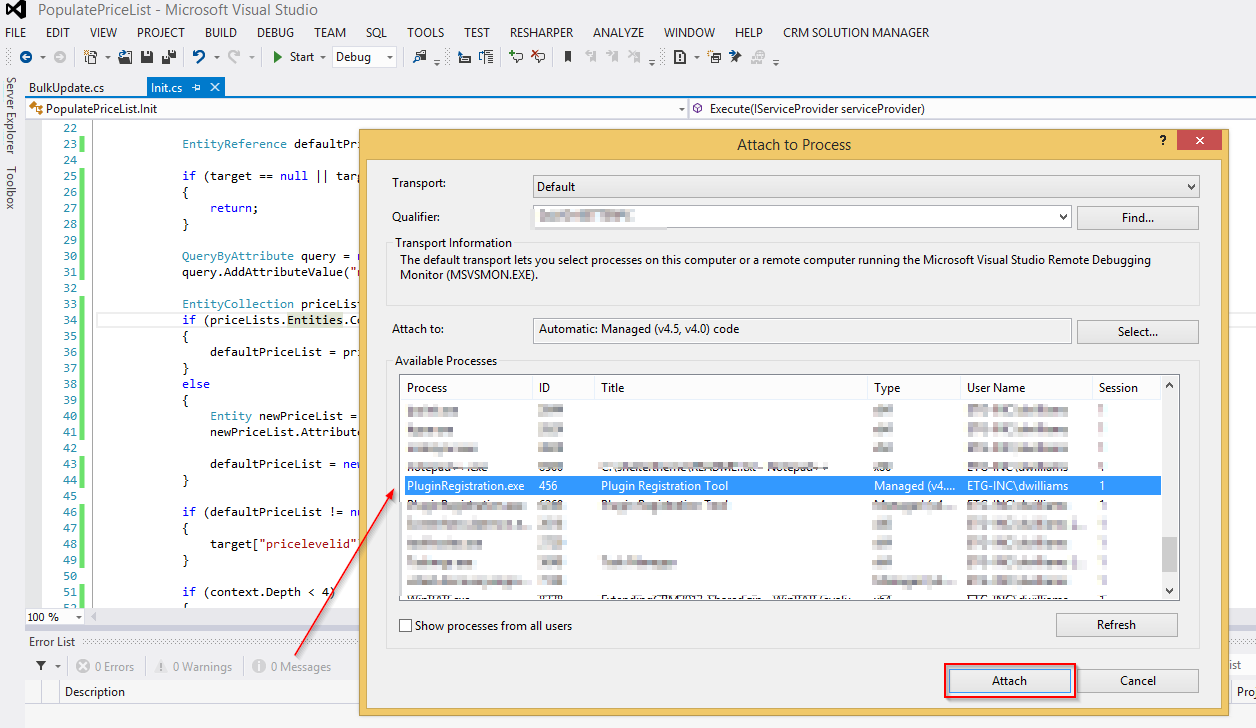Open the Start button dropdown arrow
This screenshot has width=1256, height=728.
click(323, 57)
